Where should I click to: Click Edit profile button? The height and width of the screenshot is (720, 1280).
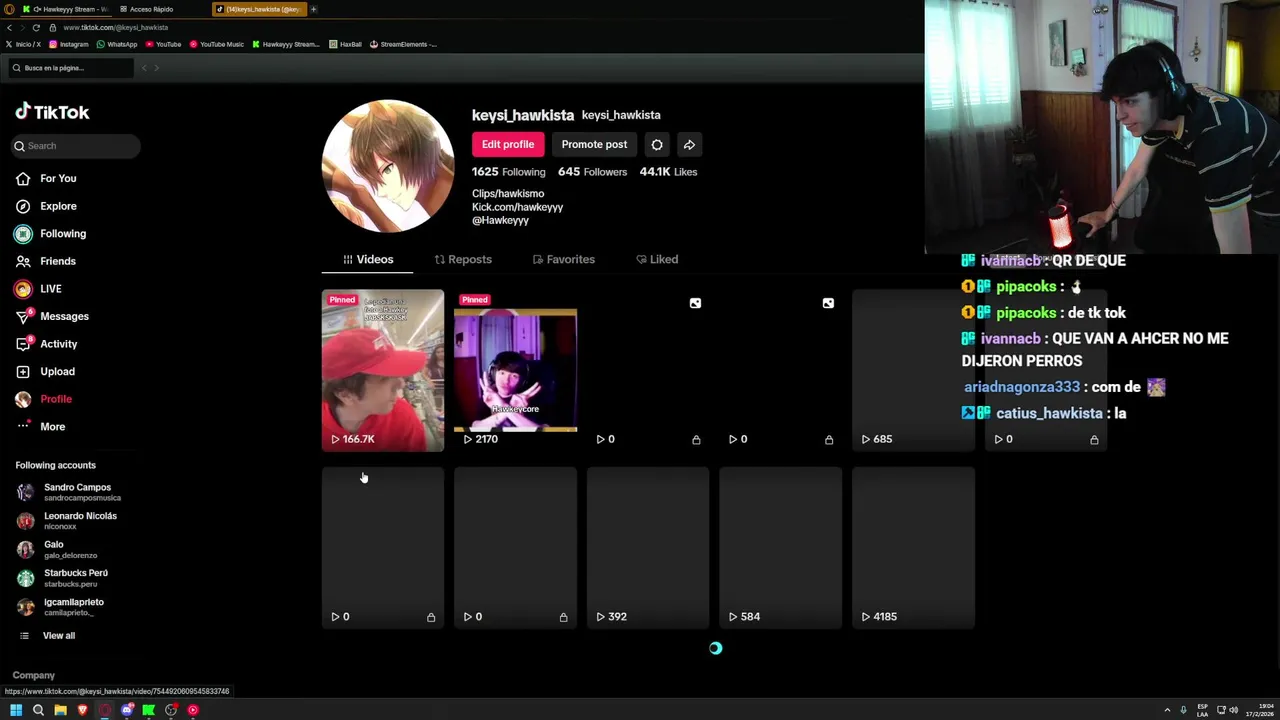508,144
